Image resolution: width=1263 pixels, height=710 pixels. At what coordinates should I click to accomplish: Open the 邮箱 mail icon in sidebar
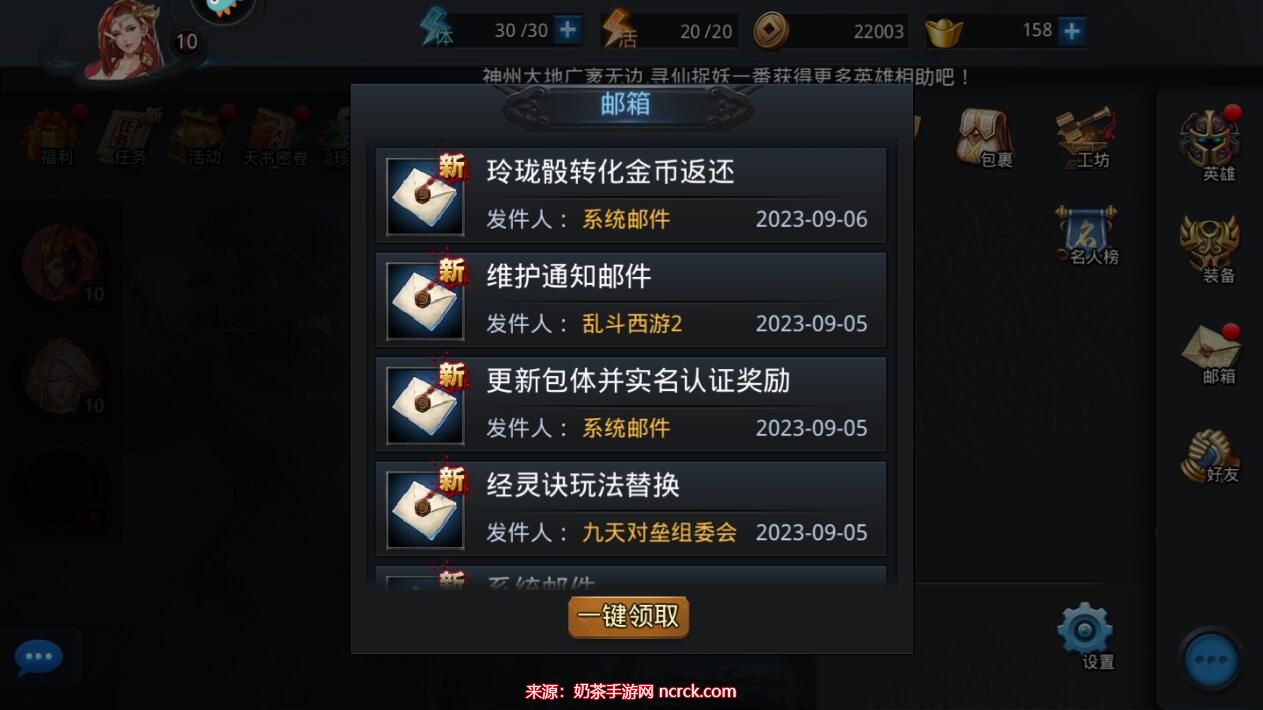1213,354
